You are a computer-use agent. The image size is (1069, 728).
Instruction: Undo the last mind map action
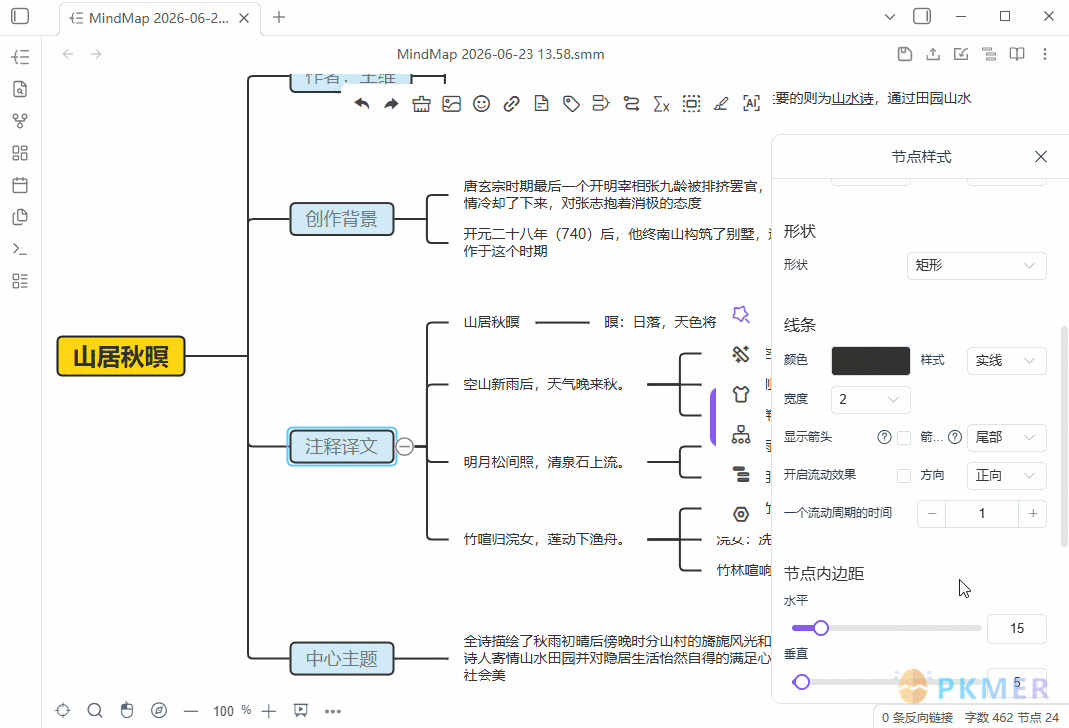coord(362,104)
